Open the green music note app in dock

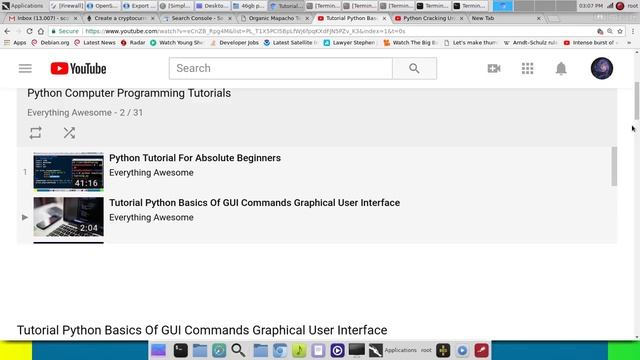pyautogui.click(x=299, y=350)
